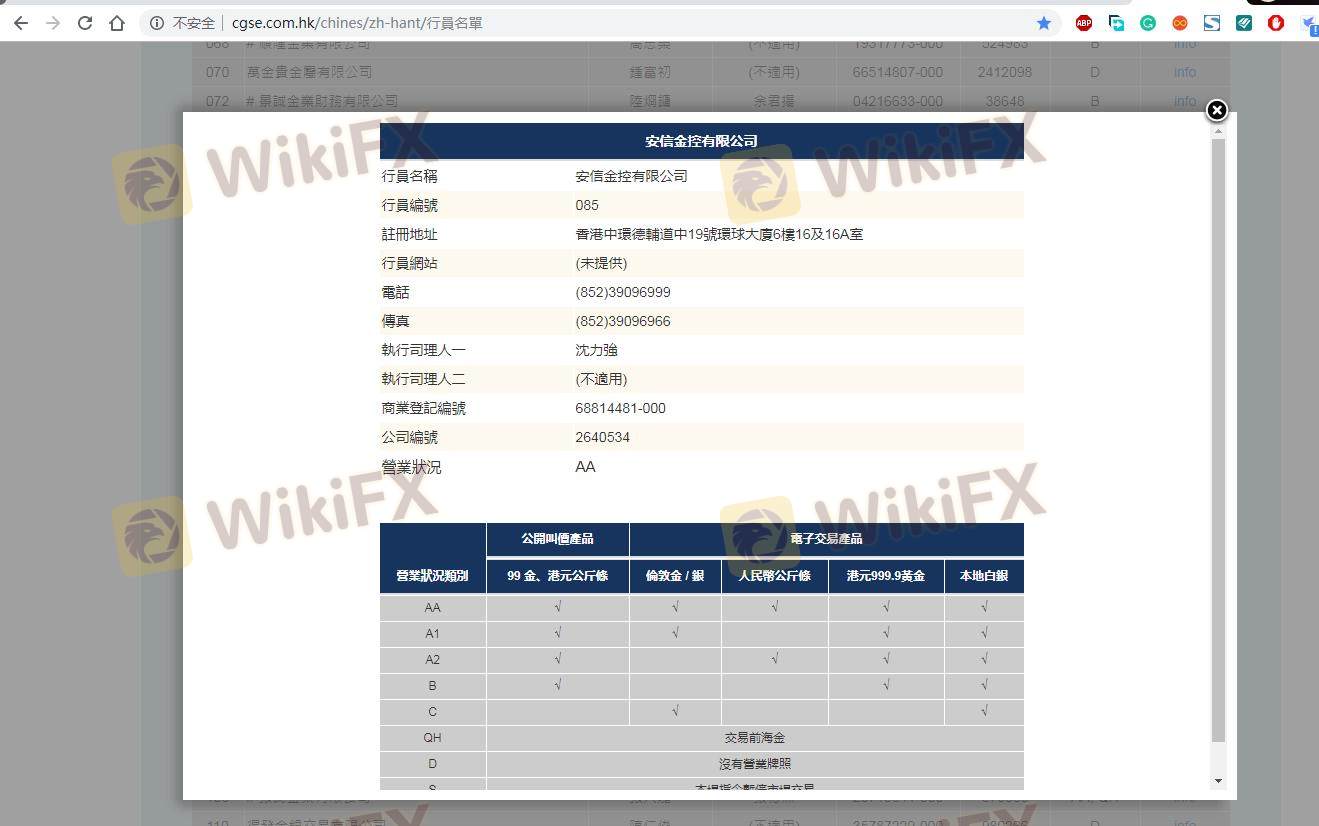Click 景誠金業財務有限公司 in background list
Image resolution: width=1319 pixels, height=826 pixels.
pos(328,101)
